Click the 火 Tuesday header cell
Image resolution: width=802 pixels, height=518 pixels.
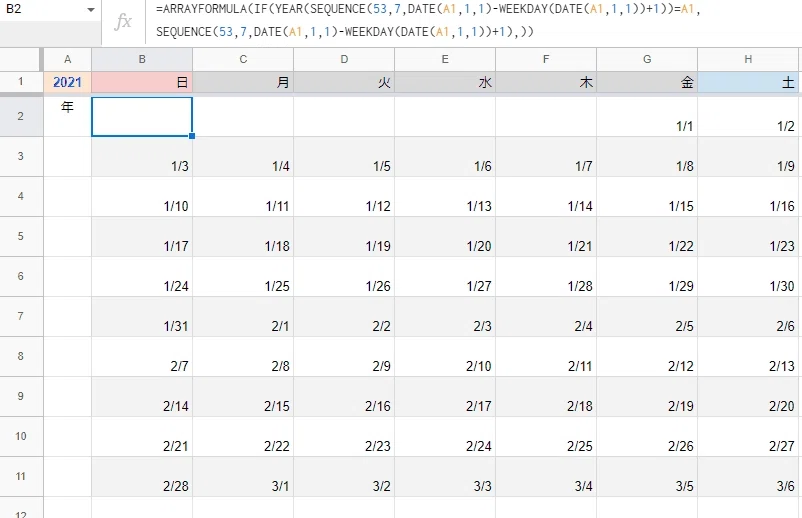(x=344, y=82)
